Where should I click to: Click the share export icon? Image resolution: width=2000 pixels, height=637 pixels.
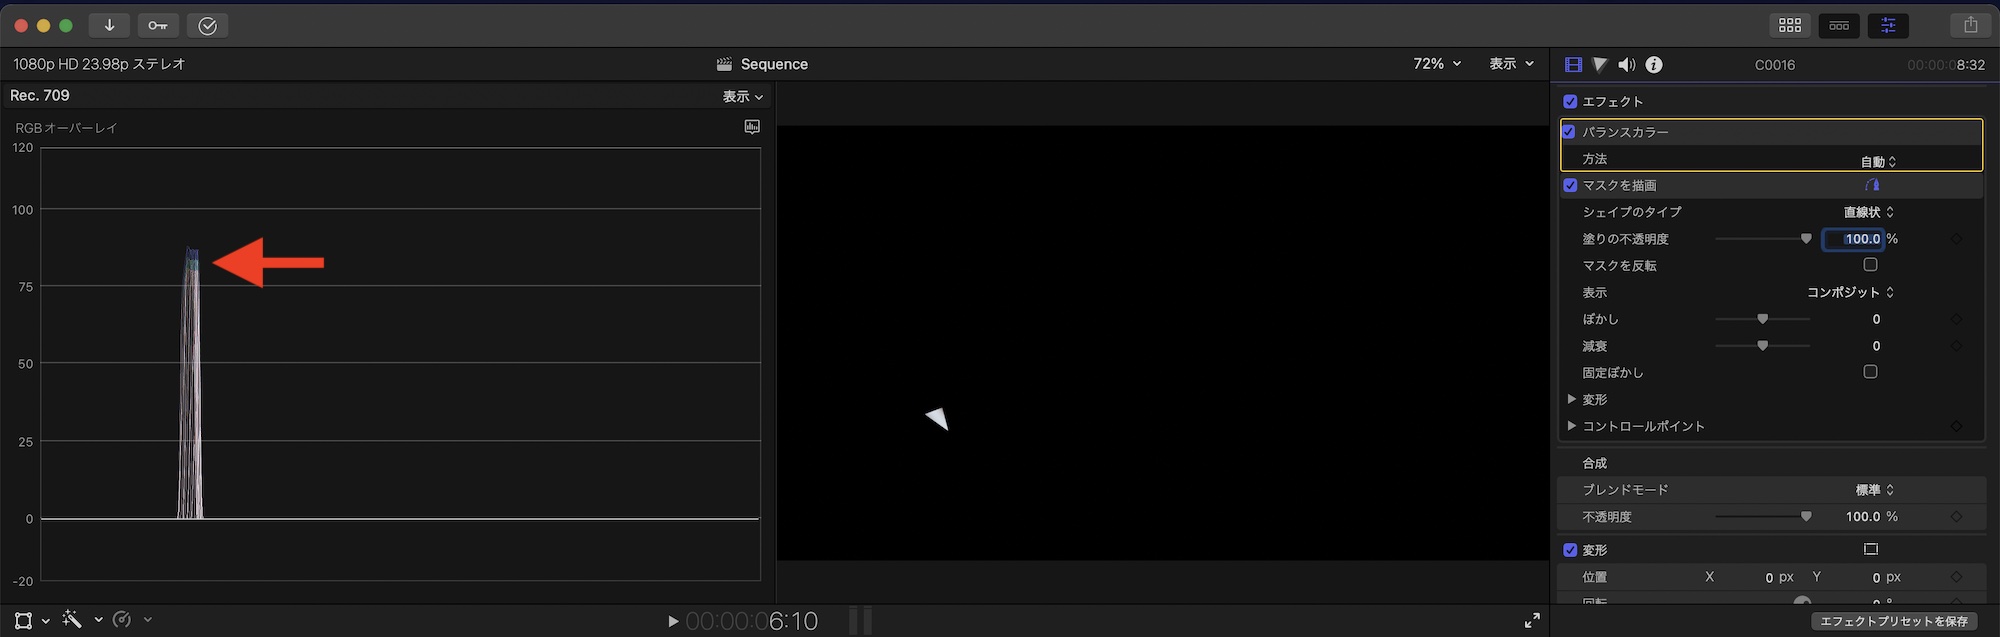1970,25
